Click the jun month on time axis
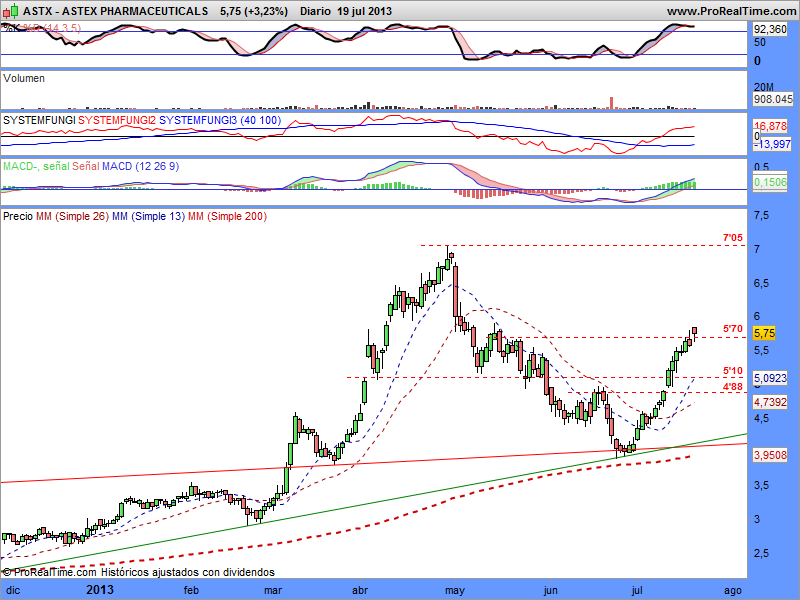This screenshot has width=800, height=600. [551, 590]
